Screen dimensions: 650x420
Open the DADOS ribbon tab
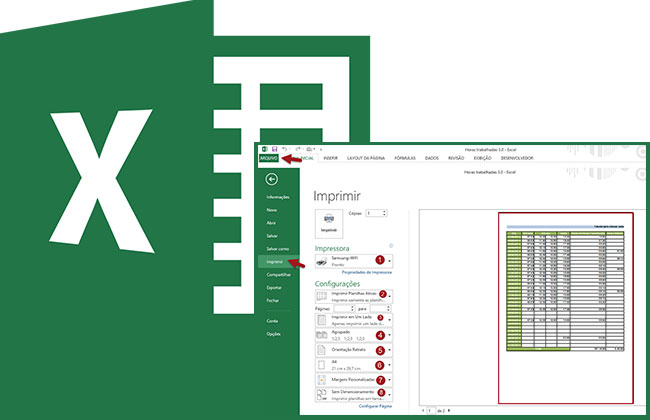(x=432, y=158)
